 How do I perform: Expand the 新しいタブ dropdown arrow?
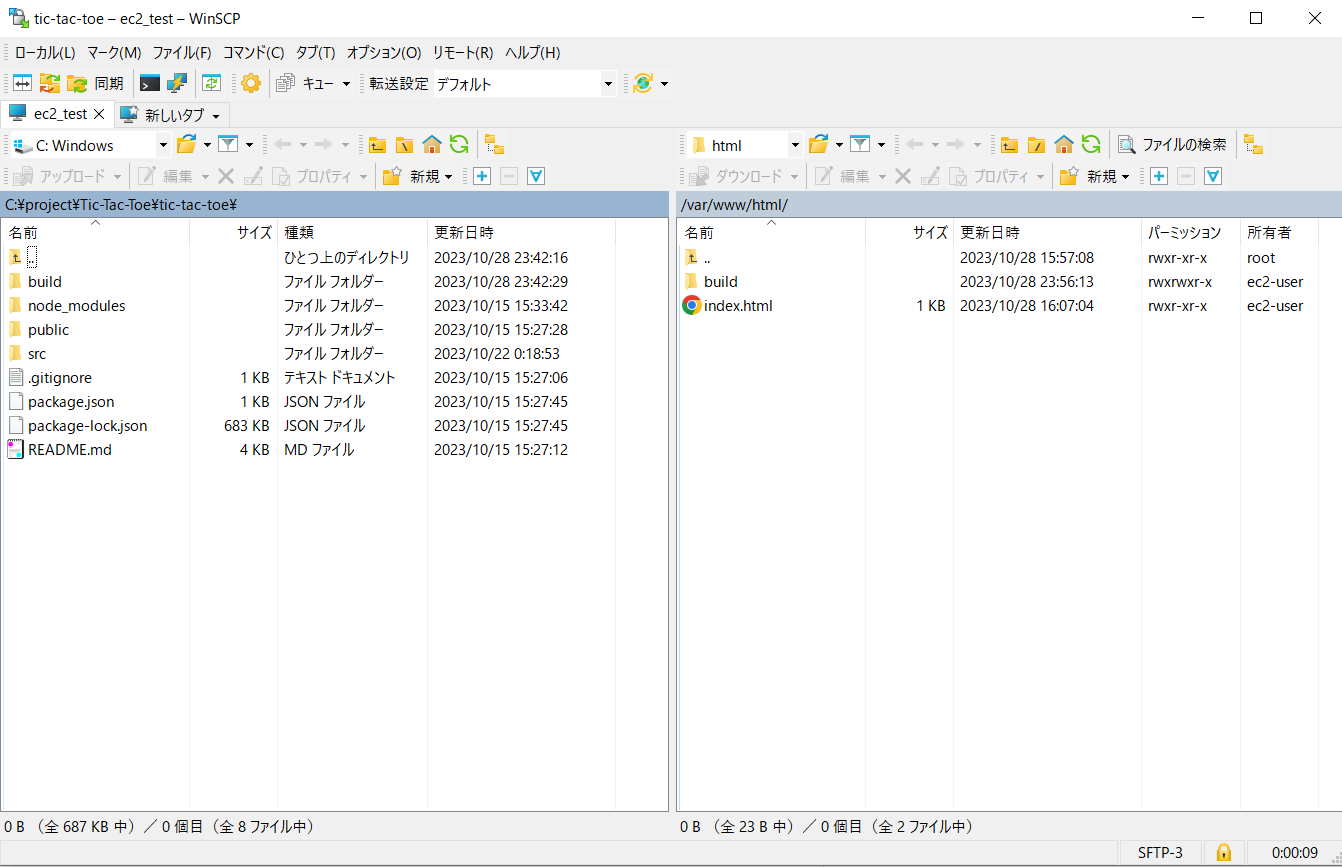coord(216,116)
